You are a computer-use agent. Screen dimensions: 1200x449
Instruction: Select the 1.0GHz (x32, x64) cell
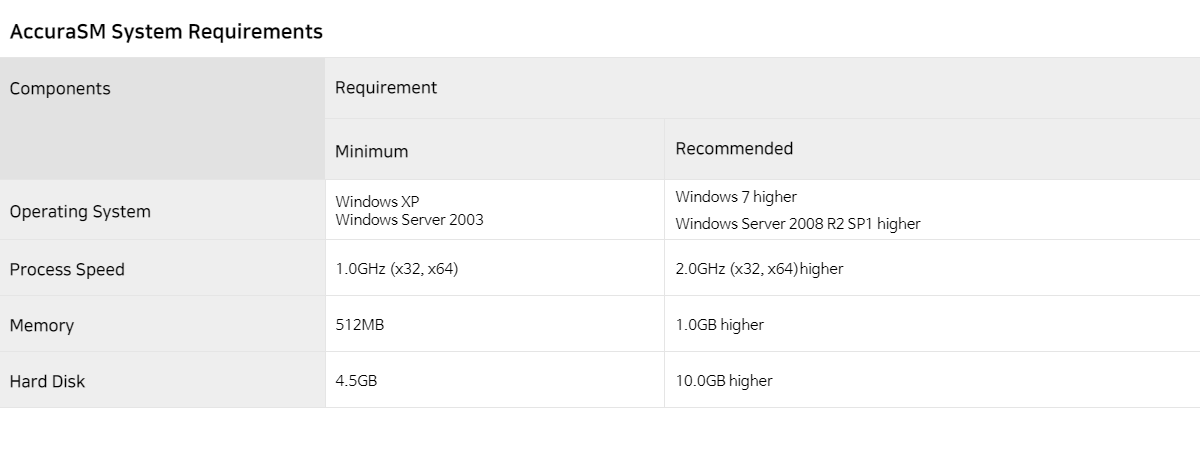[x=494, y=268]
